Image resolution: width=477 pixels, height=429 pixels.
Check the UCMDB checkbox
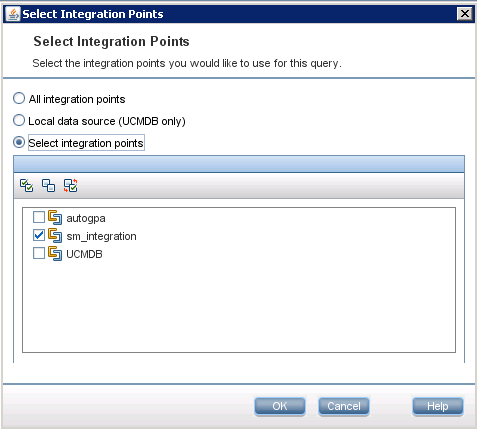coord(39,253)
